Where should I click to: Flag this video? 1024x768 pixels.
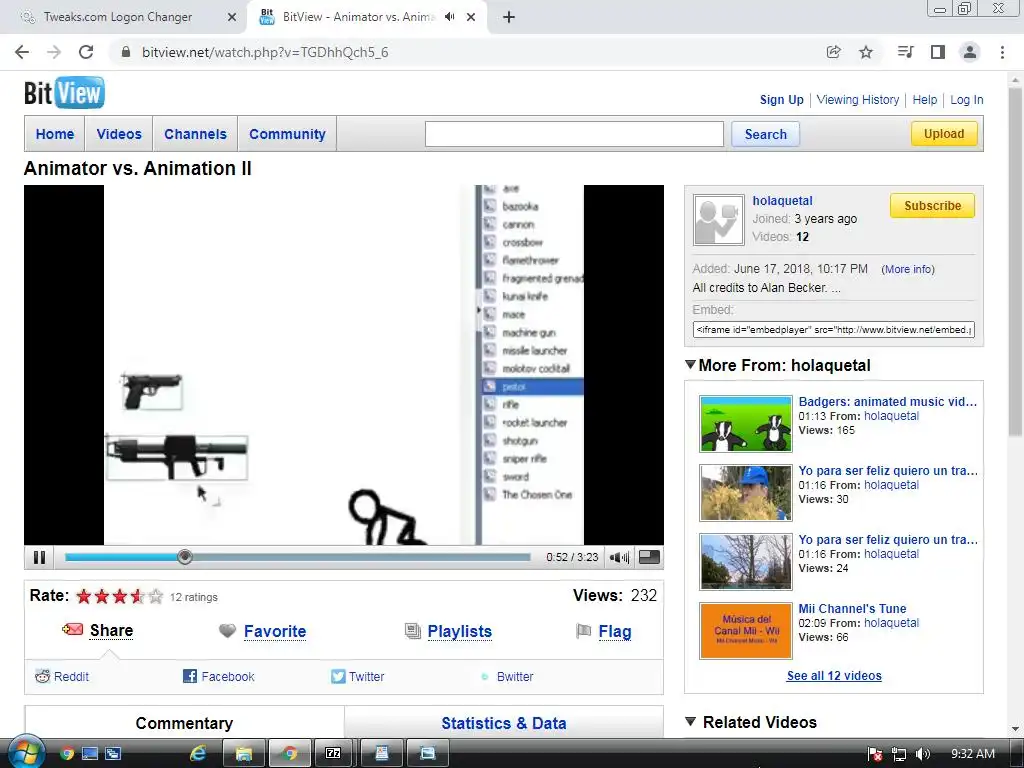tap(615, 632)
